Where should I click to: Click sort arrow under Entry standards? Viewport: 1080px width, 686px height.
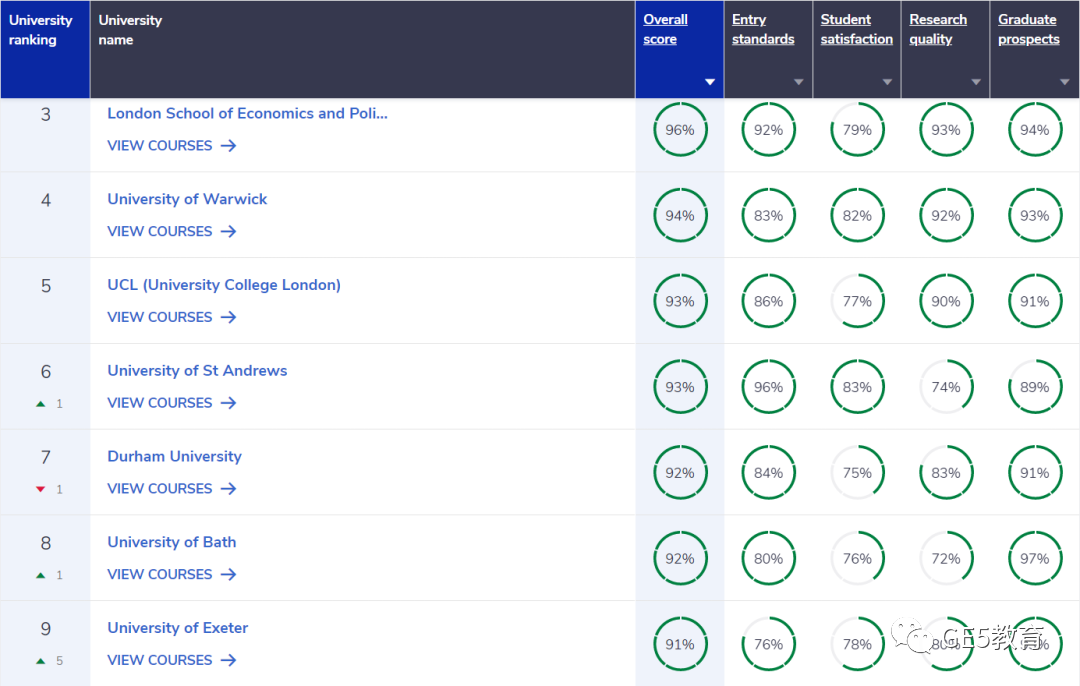click(x=798, y=82)
